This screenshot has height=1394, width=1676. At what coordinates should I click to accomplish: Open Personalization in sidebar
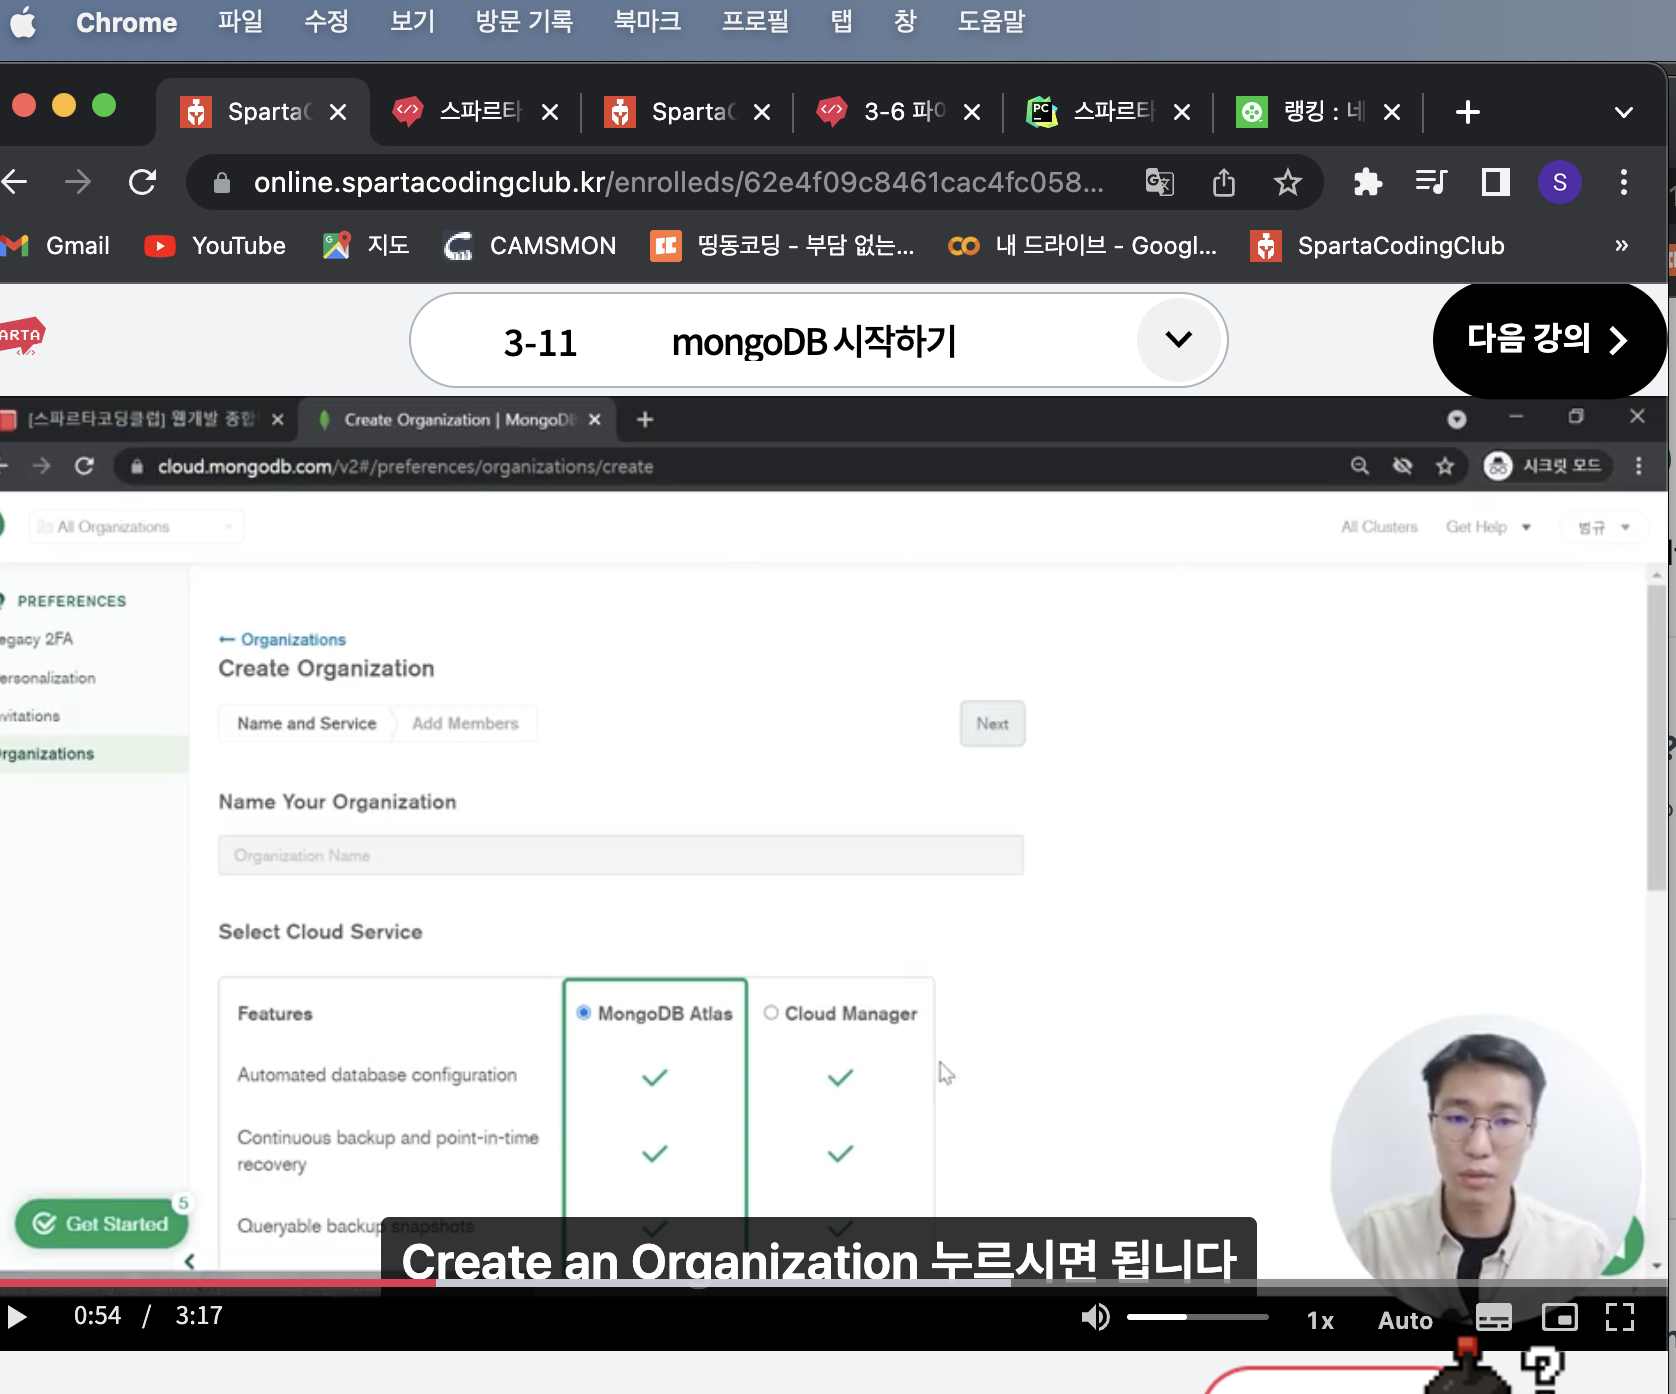[48, 678]
